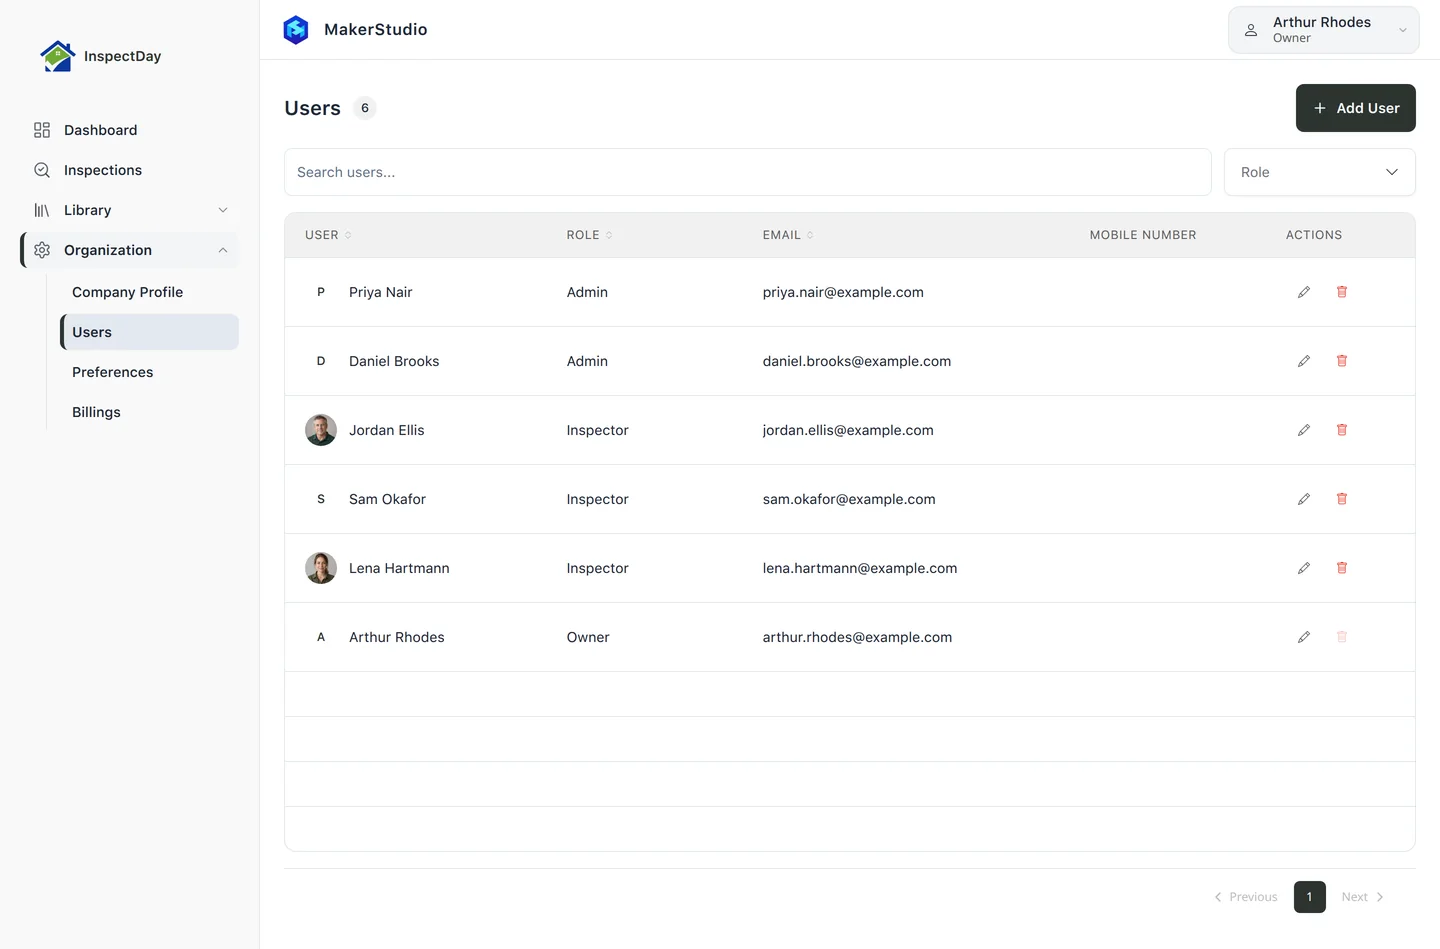
Task: Click the MakerStudio hexagon logo
Action: tap(296, 30)
